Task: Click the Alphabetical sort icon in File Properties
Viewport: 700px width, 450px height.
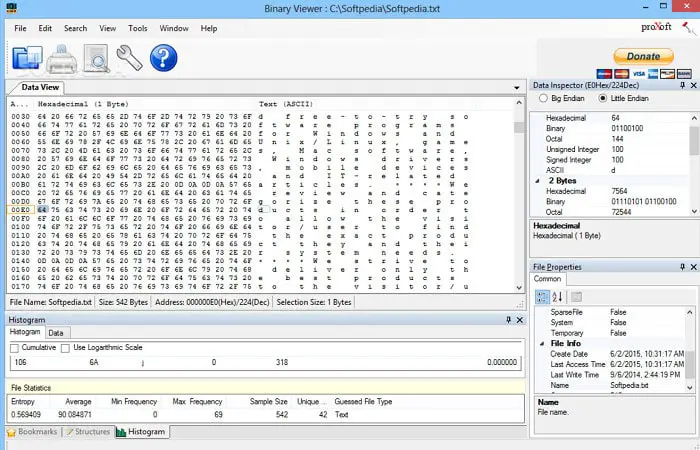Action: [x=557, y=297]
